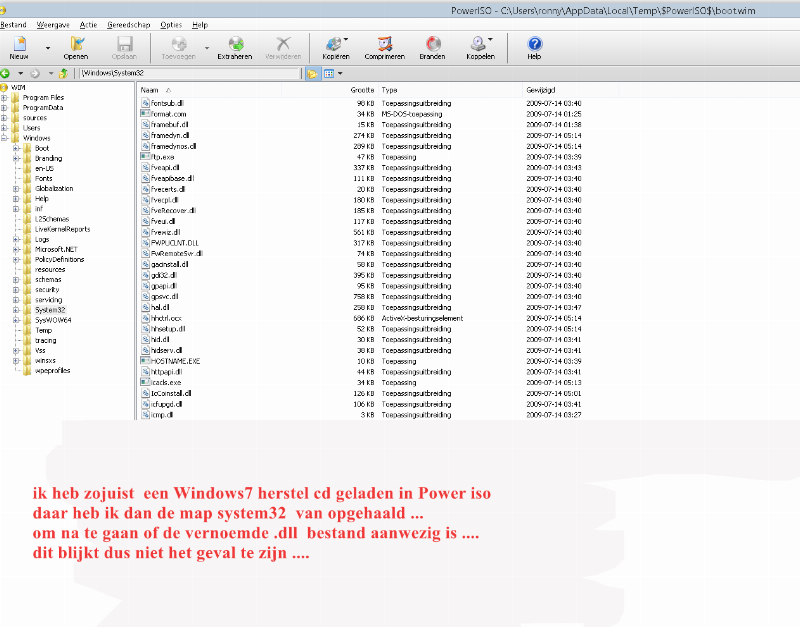Sort by the Naam column header
800x627 pixels.
(x=209, y=90)
